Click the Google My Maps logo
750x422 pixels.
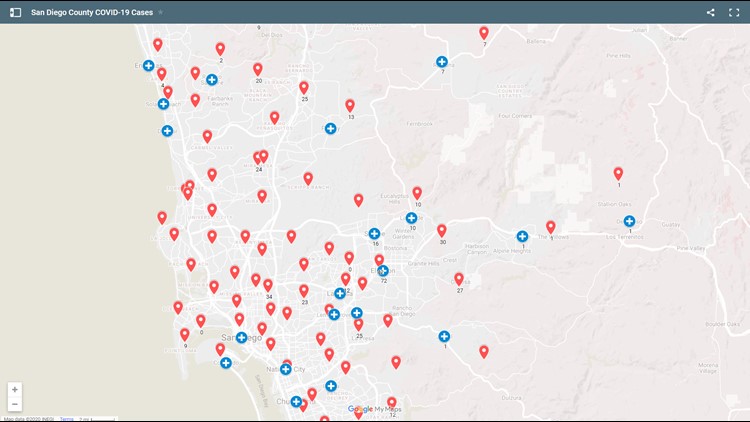(x=374, y=409)
